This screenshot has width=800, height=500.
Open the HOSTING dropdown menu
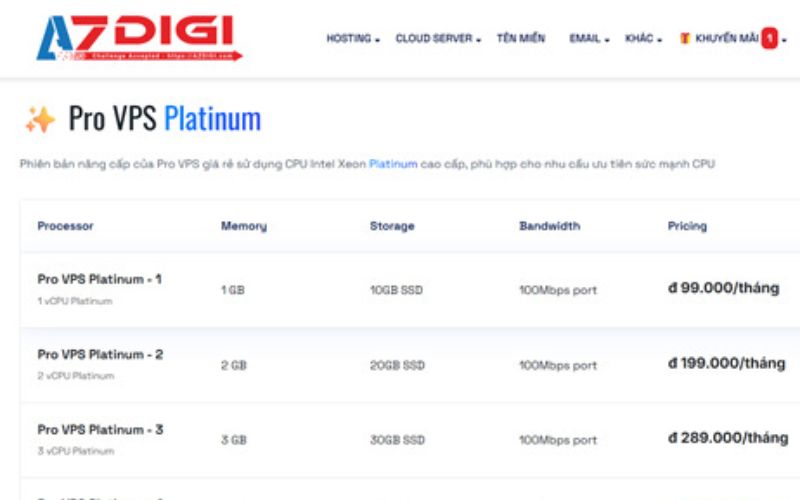(x=353, y=38)
